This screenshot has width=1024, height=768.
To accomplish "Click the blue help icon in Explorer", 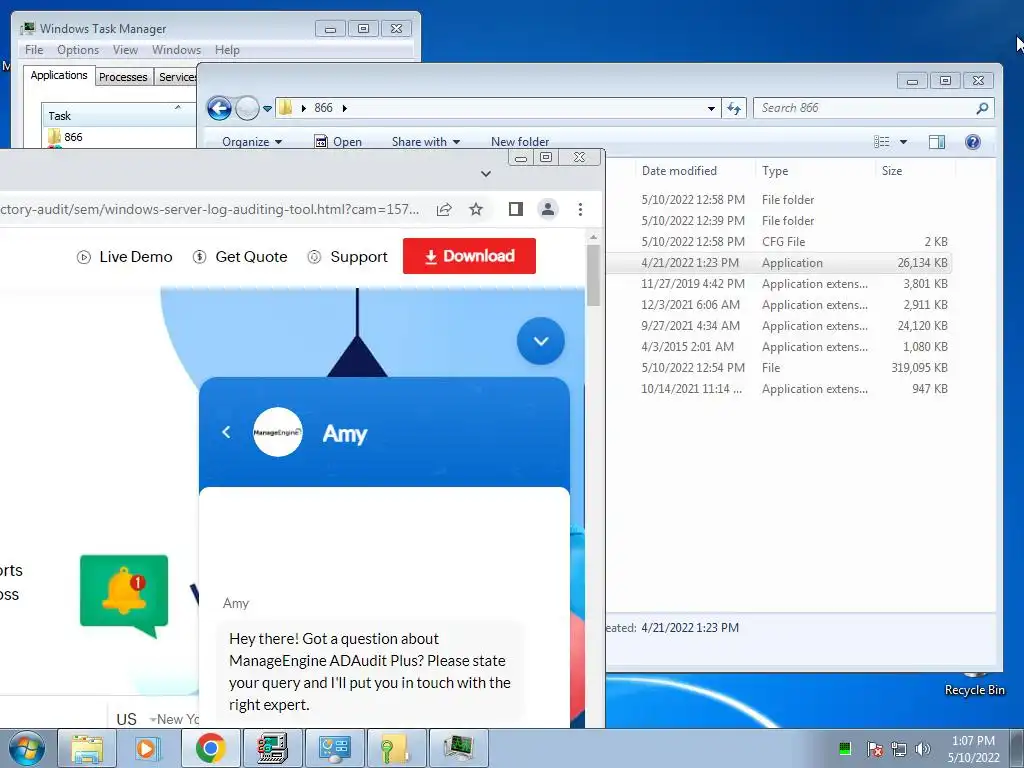I will [x=972, y=142].
